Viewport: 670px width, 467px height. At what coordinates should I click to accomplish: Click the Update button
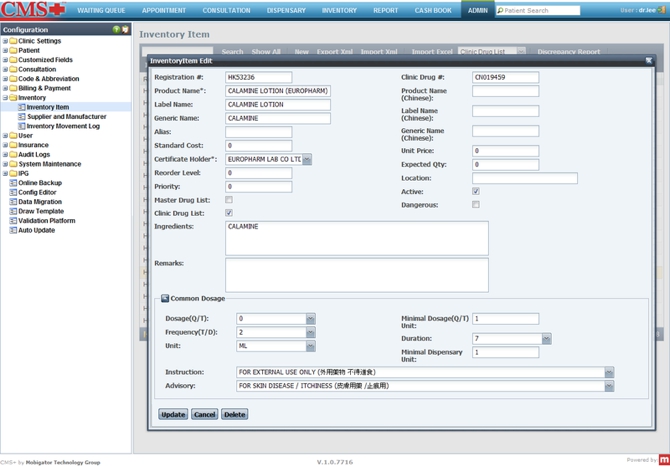click(173, 414)
